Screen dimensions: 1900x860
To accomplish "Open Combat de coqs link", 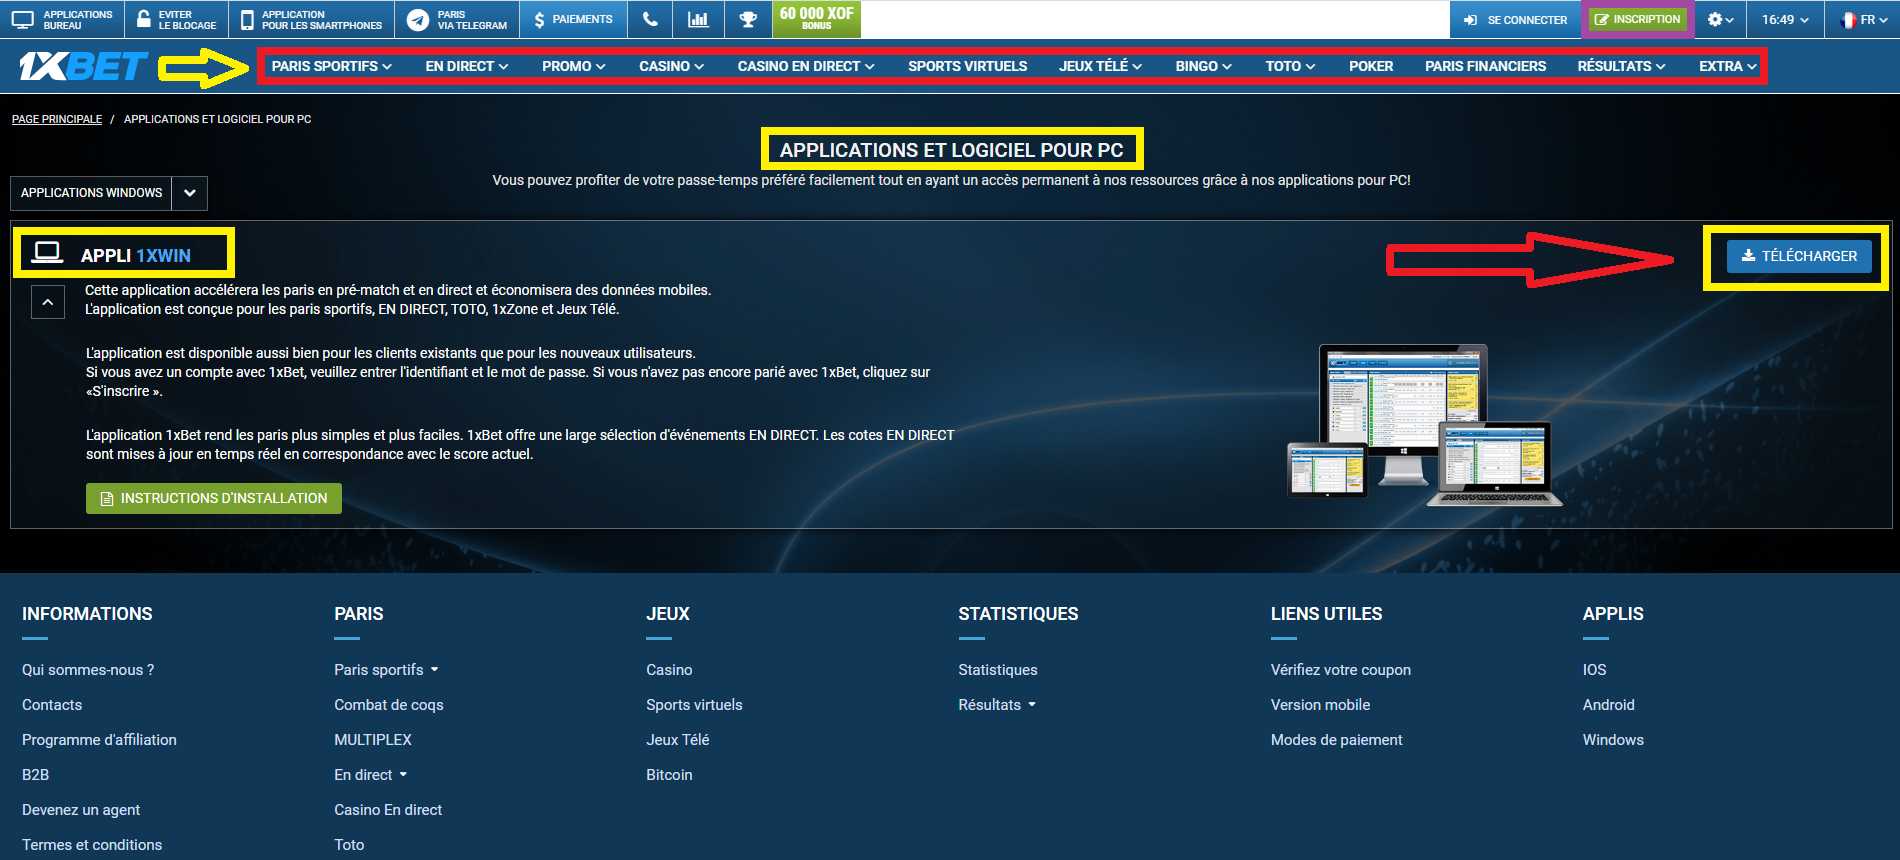I will 389,705.
